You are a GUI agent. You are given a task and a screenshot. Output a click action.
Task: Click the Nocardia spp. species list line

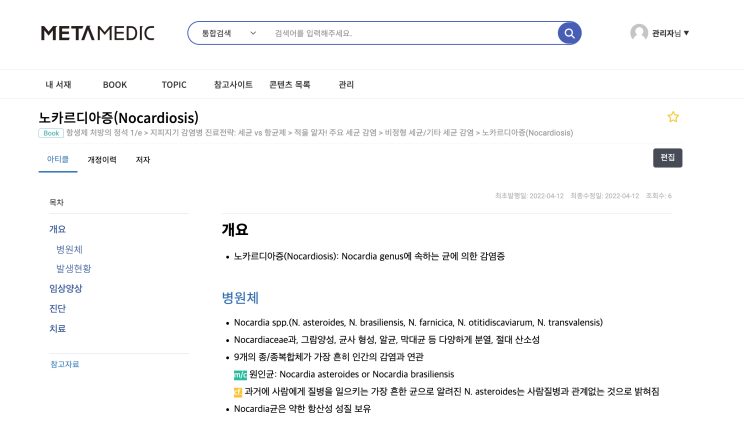click(x=418, y=323)
